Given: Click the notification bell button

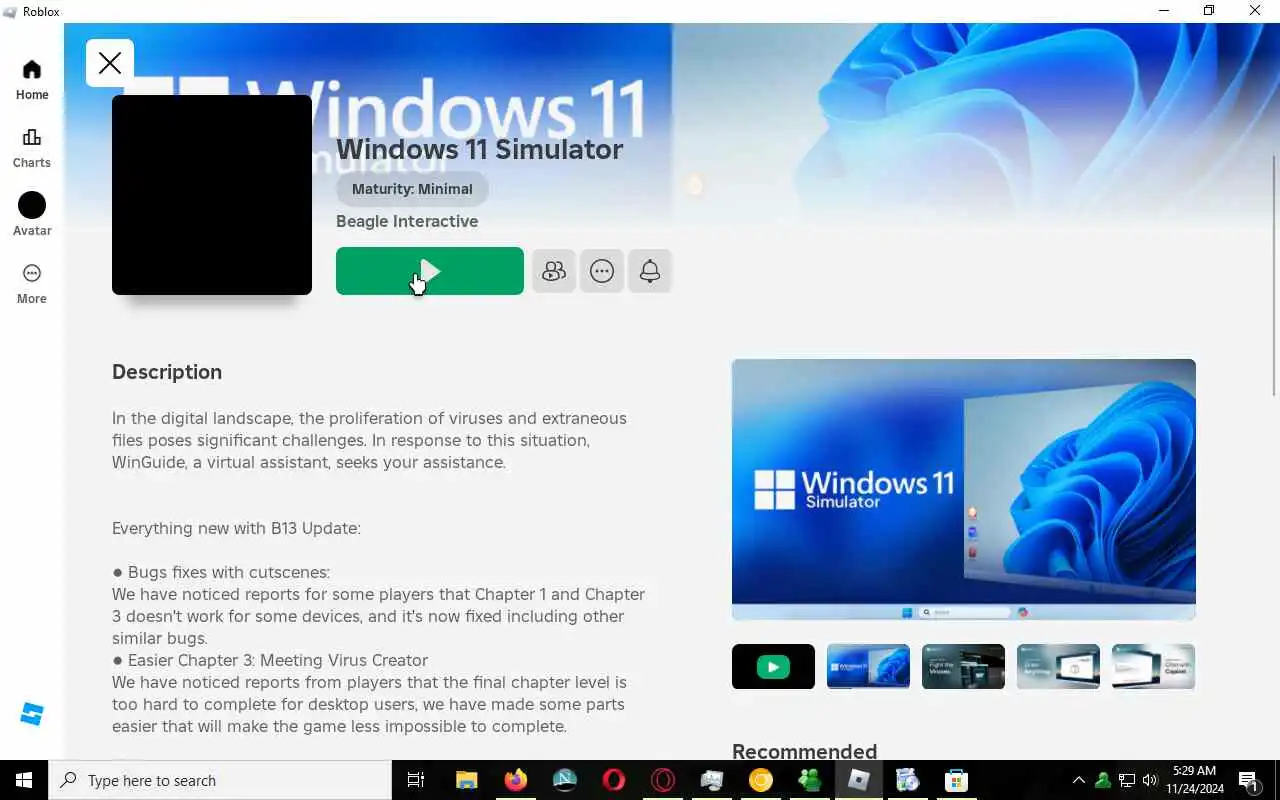Looking at the screenshot, I should pos(650,271).
